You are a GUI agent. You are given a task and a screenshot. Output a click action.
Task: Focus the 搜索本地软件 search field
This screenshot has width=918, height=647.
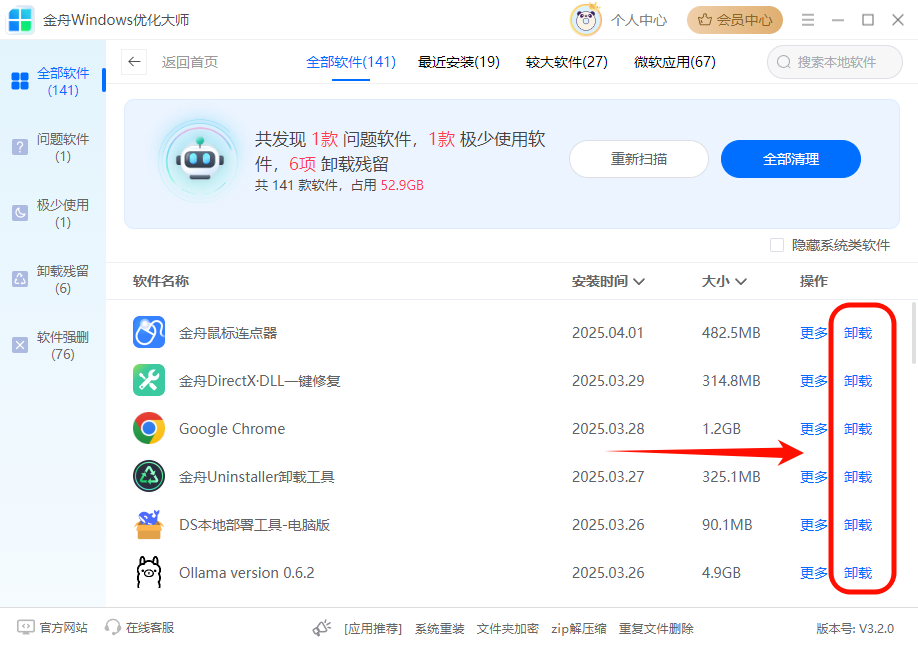(x=835, y=62)
